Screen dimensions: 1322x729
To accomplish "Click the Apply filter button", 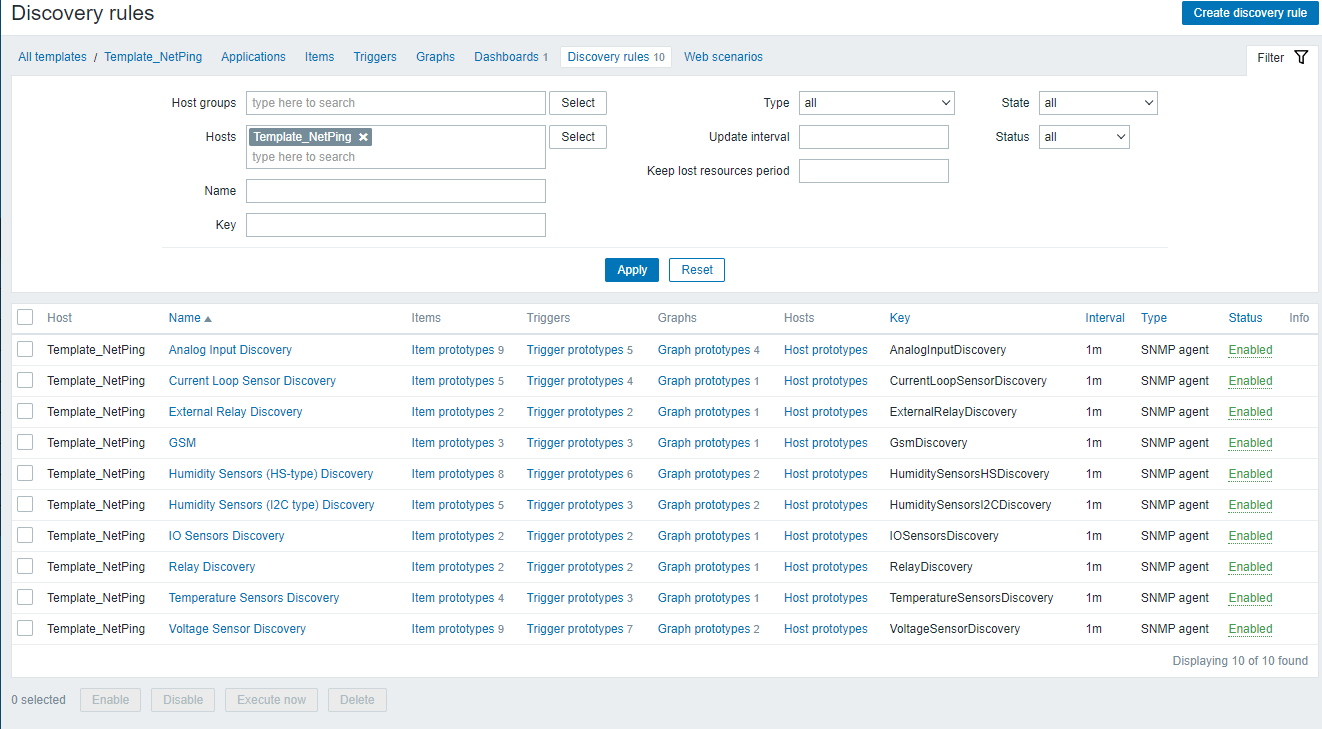I will coord(632,270).
